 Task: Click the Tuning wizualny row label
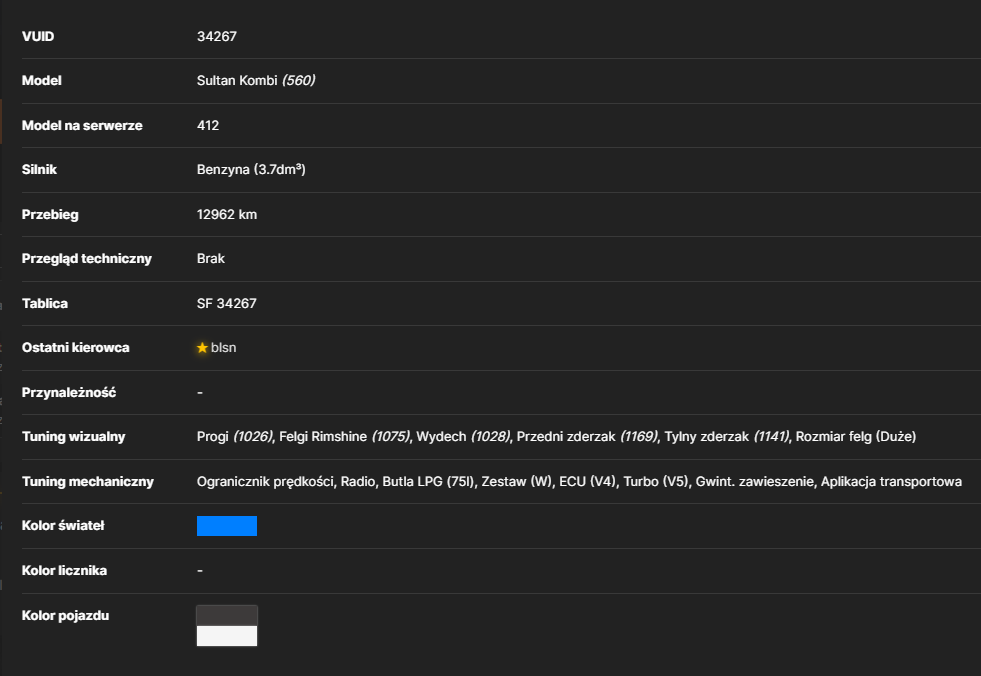pyautogui.click(x=73, y=437)
